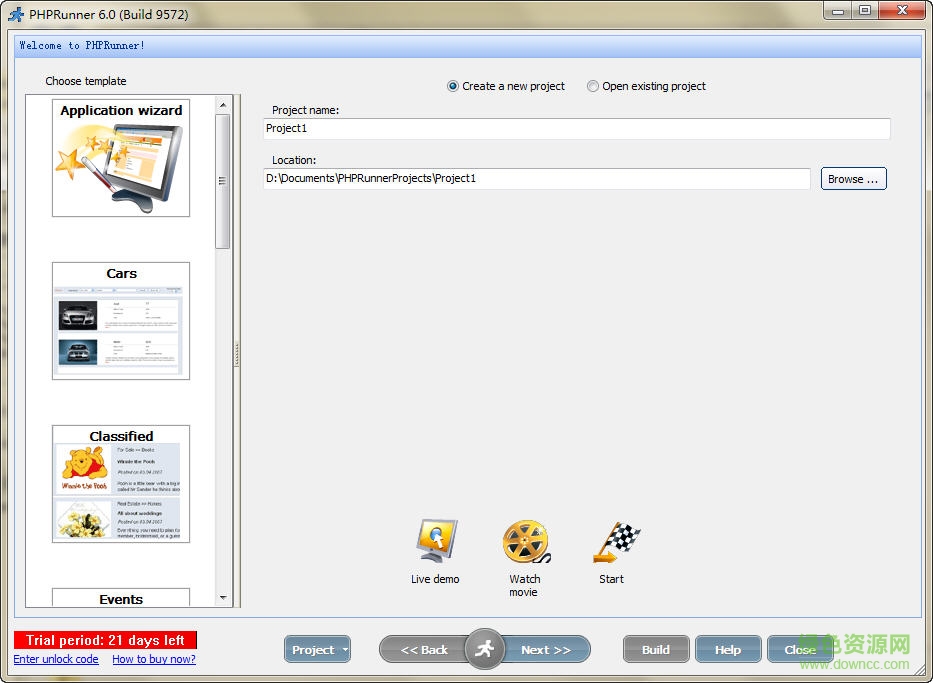933x683 pixels.
Task: Open the Enter unlock code link
Action: (x=56, y=659)
